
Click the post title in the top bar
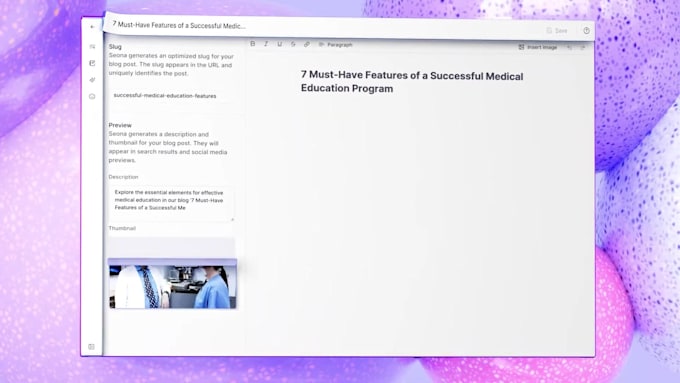pyautogui.click(x=179, y=25)
